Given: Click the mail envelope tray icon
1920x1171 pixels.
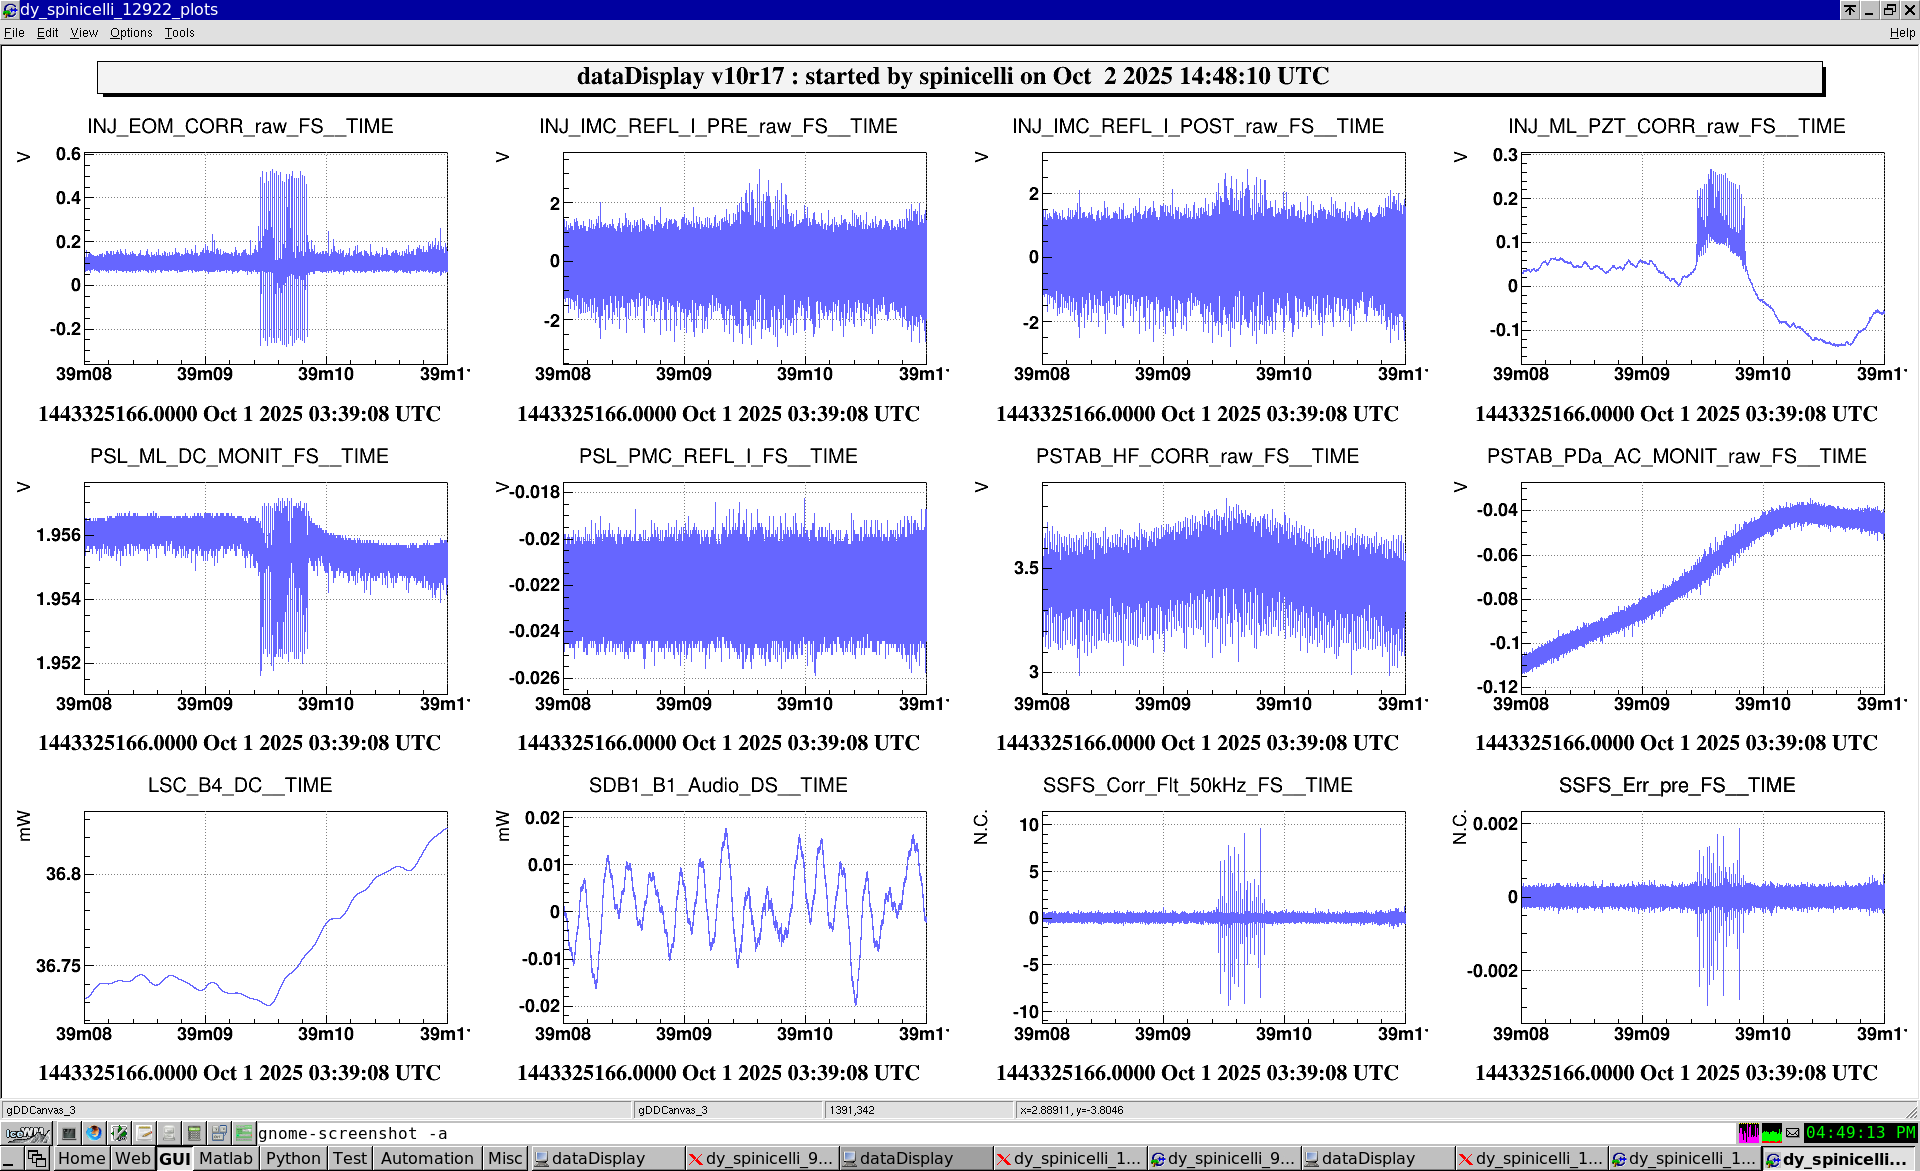Looking at the screenshot, I should pos(1793,1133).
